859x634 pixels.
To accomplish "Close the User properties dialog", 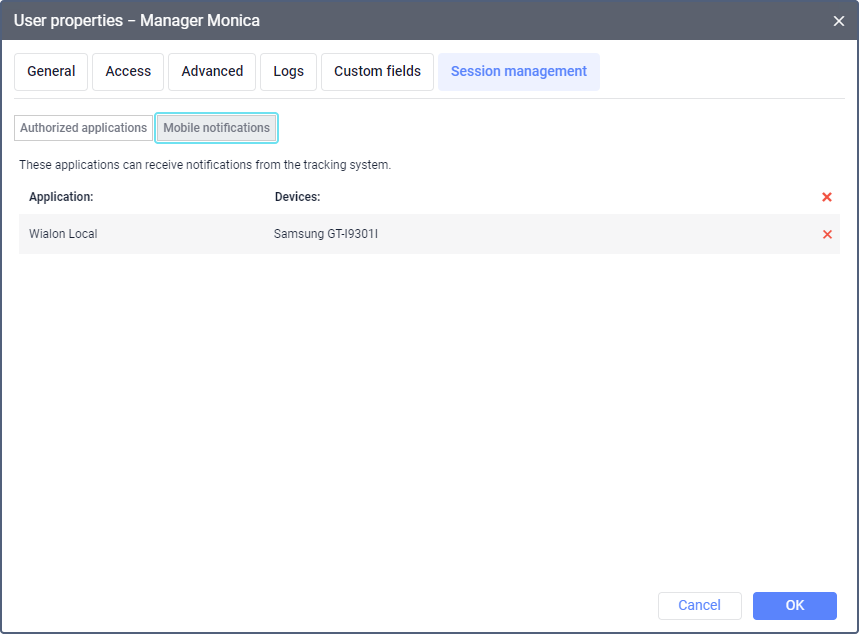I will click(839, 21).
